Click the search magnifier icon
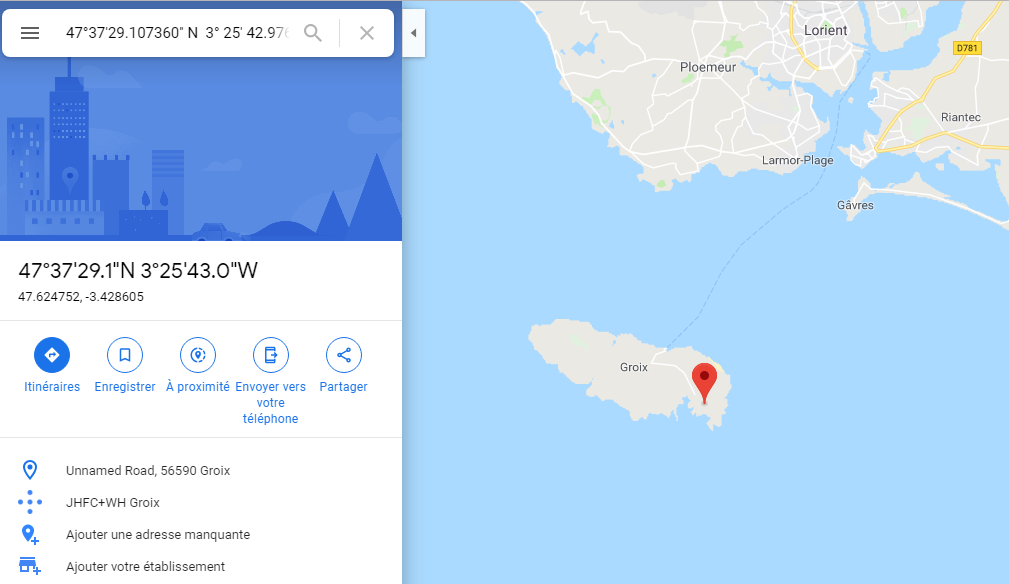The width and height of the screenshot is (1009, 584). point(313,33)
